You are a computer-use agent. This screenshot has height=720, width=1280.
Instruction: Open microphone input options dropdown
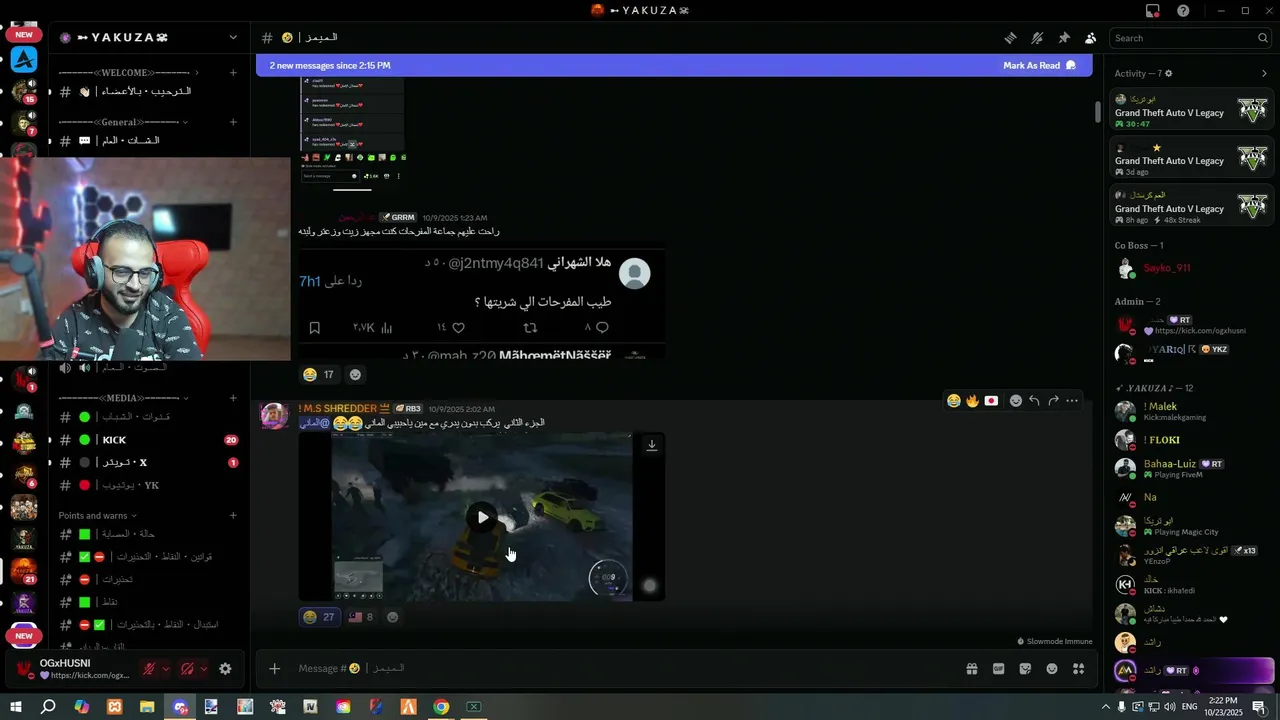coord(165,669)
